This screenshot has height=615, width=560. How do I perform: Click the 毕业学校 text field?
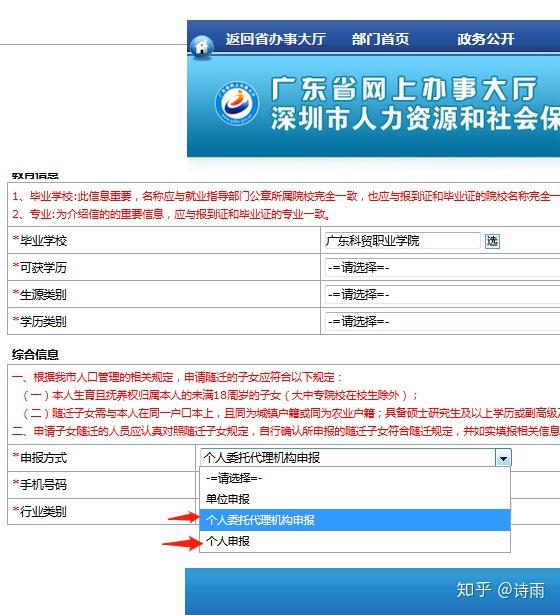click(402, 240)
